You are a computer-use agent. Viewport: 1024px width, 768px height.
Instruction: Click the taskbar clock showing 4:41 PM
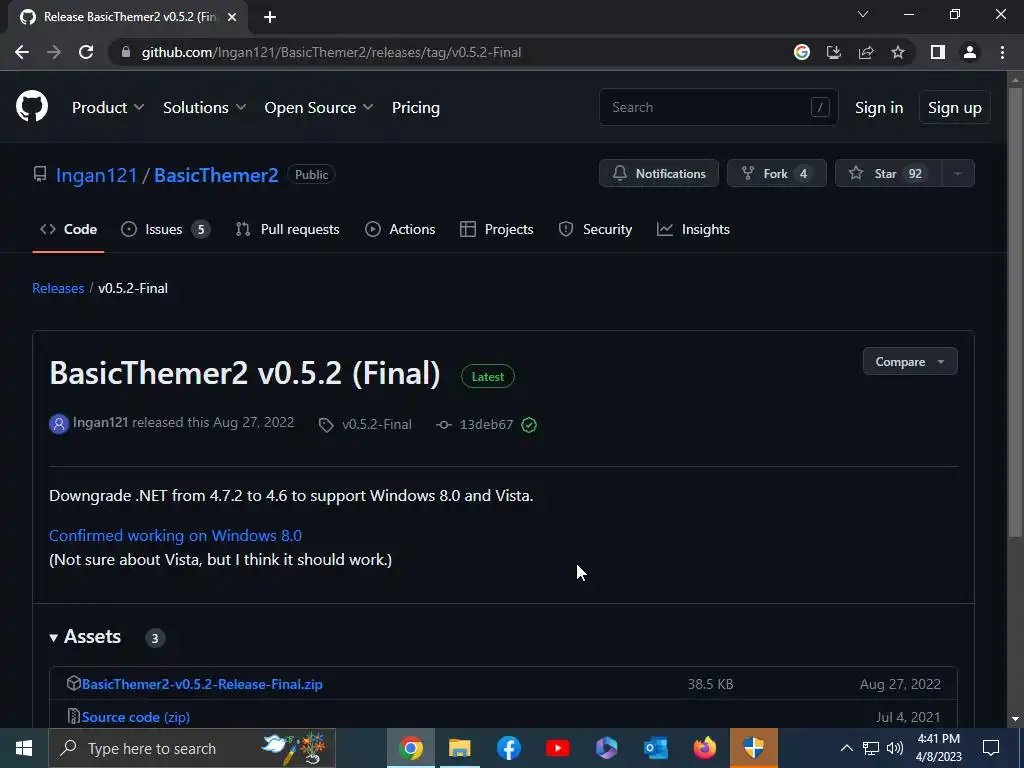click(938, 748)
